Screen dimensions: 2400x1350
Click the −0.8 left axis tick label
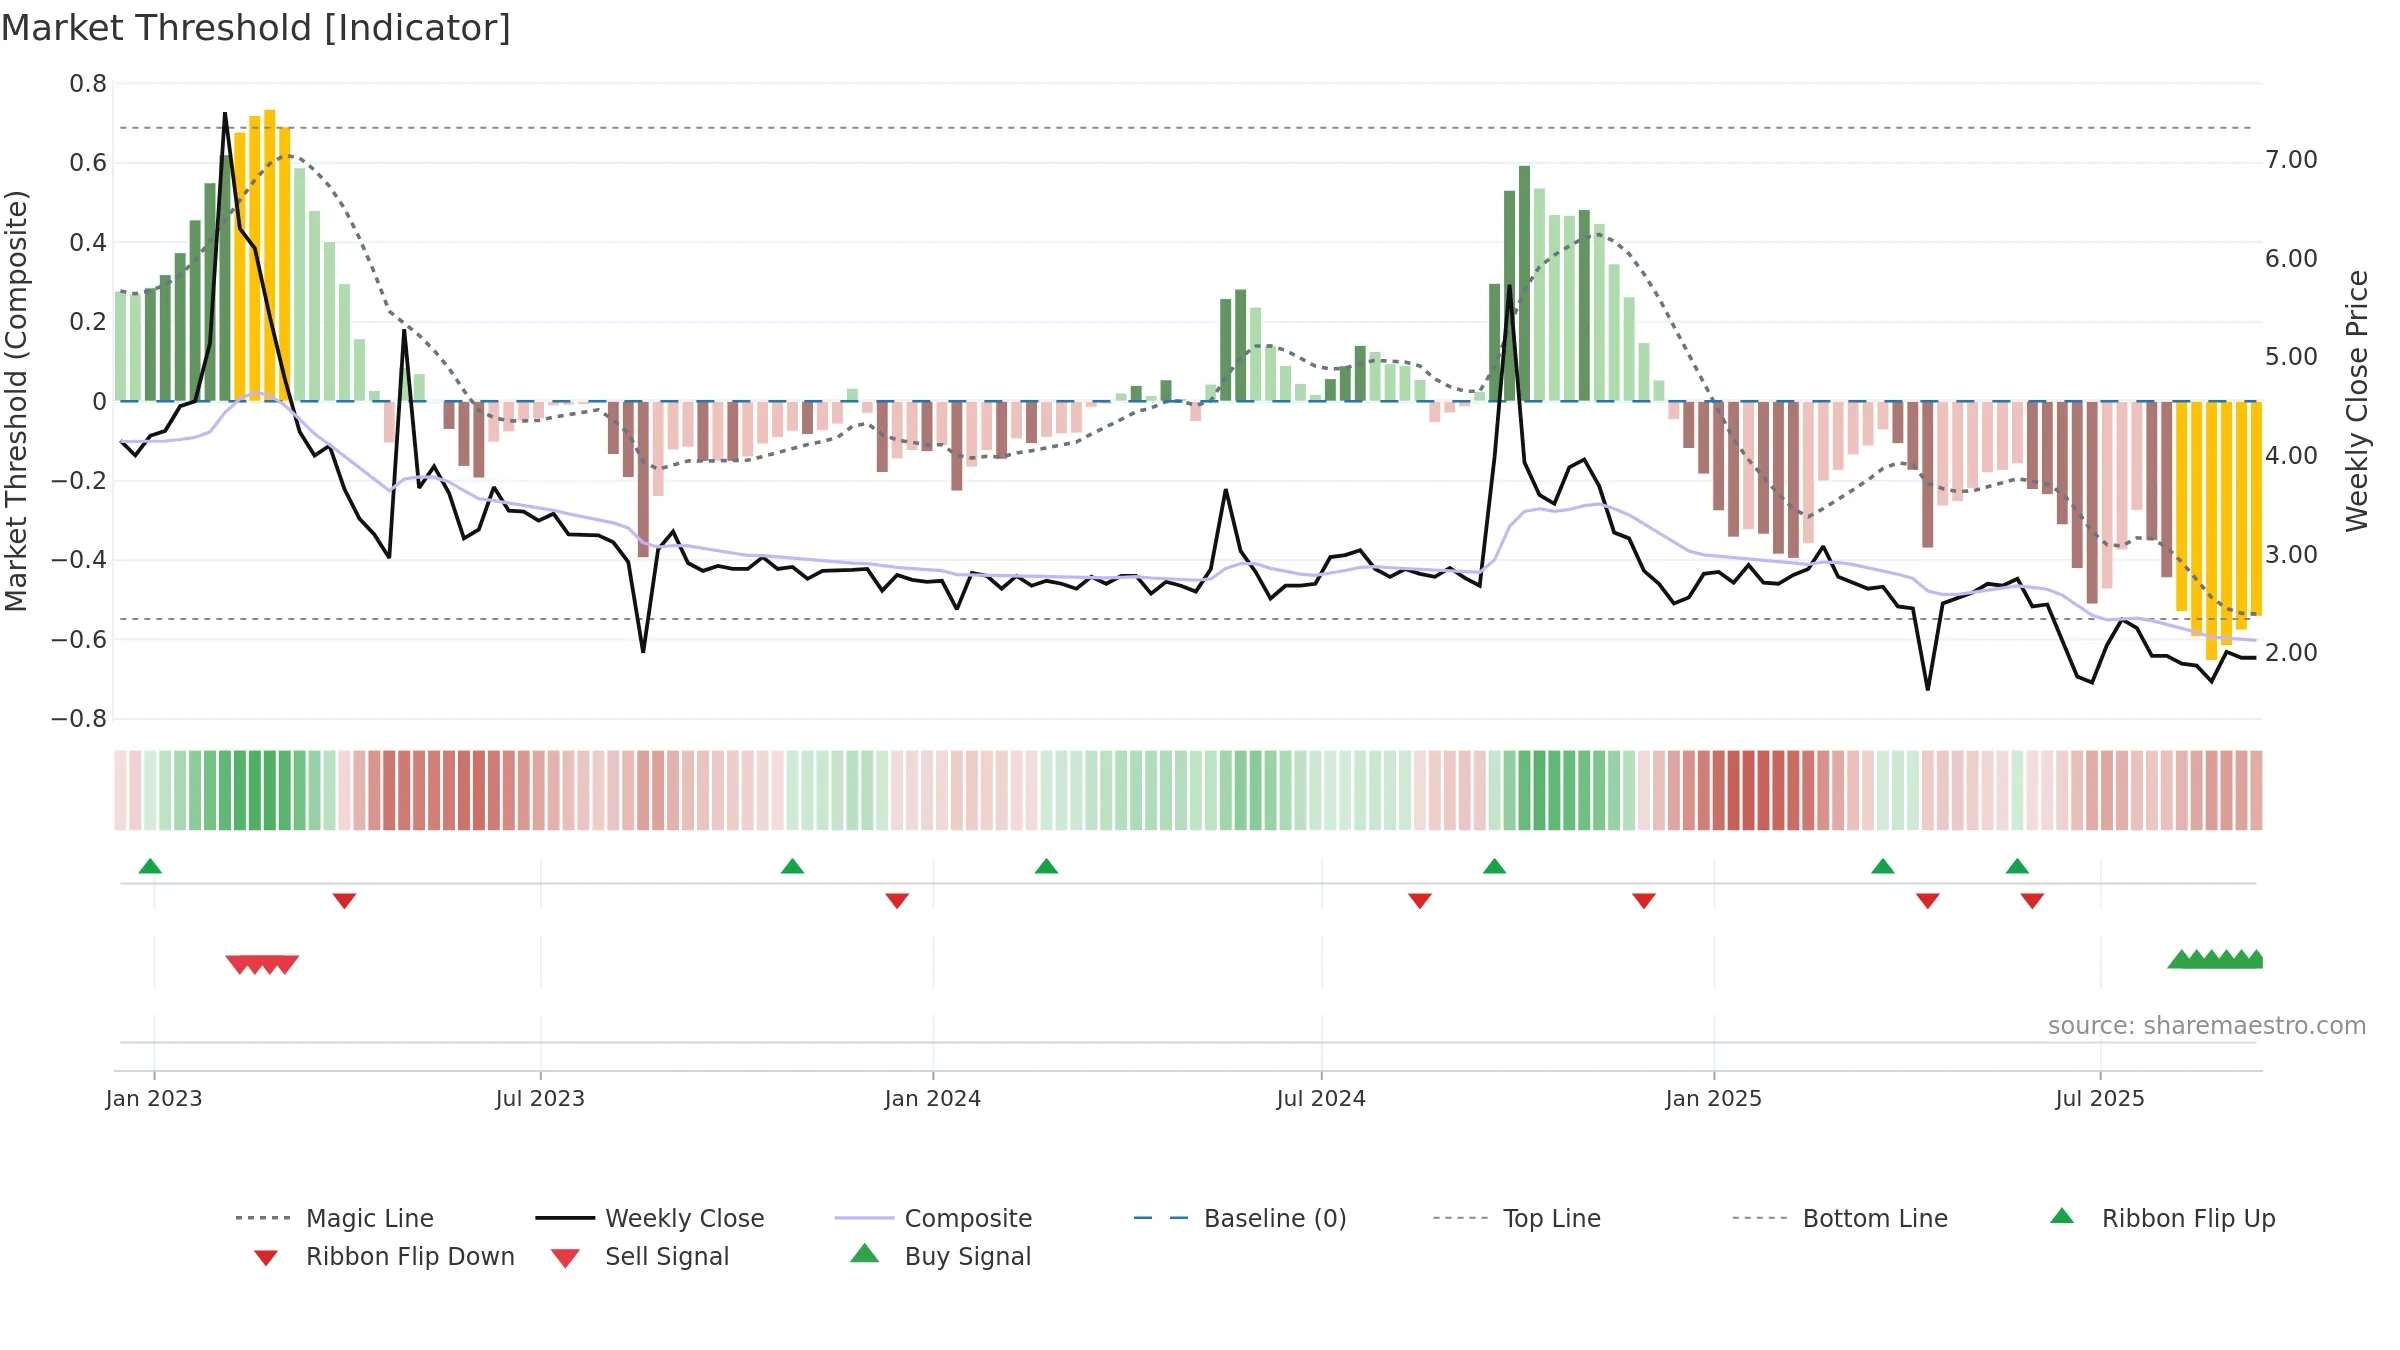[x=79, y=719]
